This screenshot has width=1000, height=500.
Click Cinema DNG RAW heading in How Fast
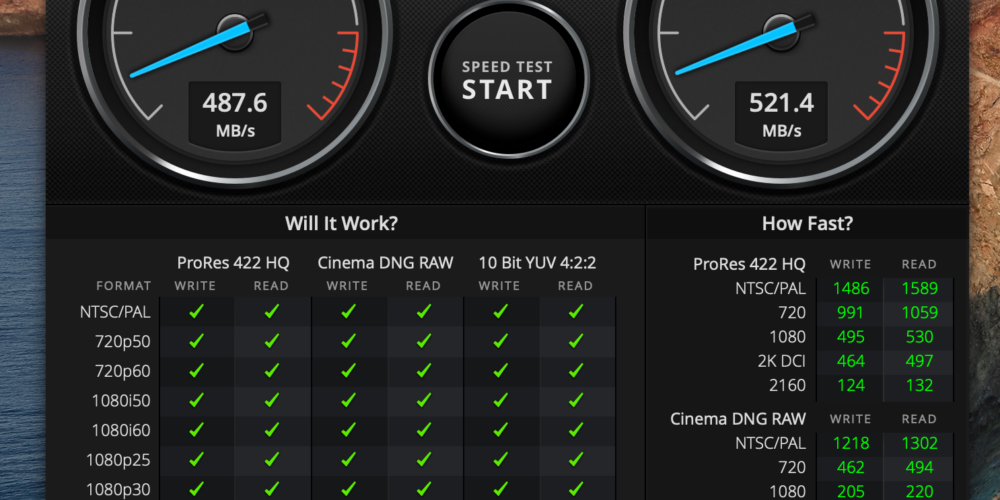738,418
